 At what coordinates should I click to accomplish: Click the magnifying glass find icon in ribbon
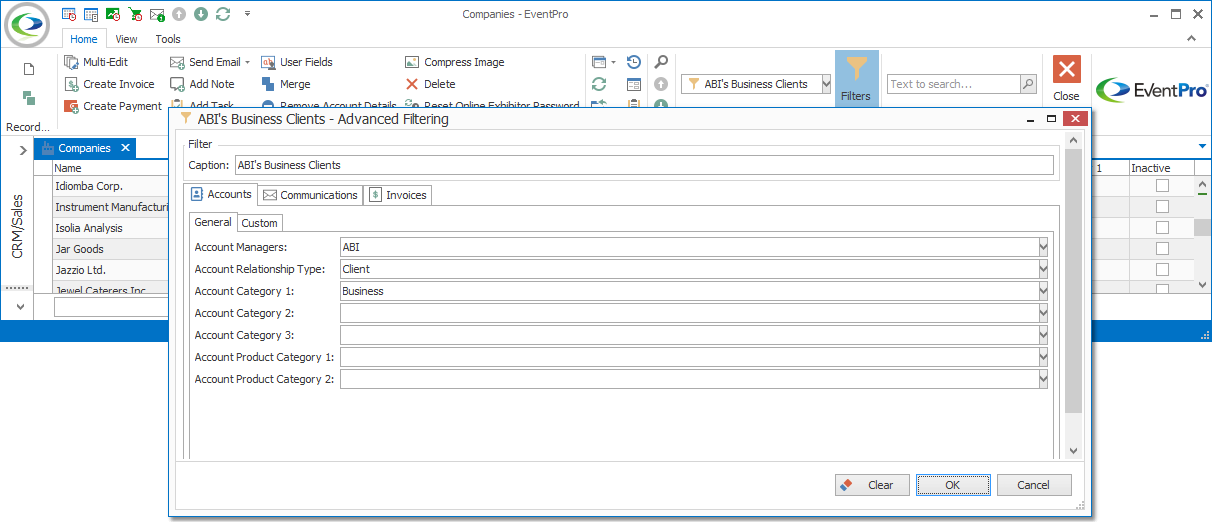pyautogui.click(x=661, y=62)
